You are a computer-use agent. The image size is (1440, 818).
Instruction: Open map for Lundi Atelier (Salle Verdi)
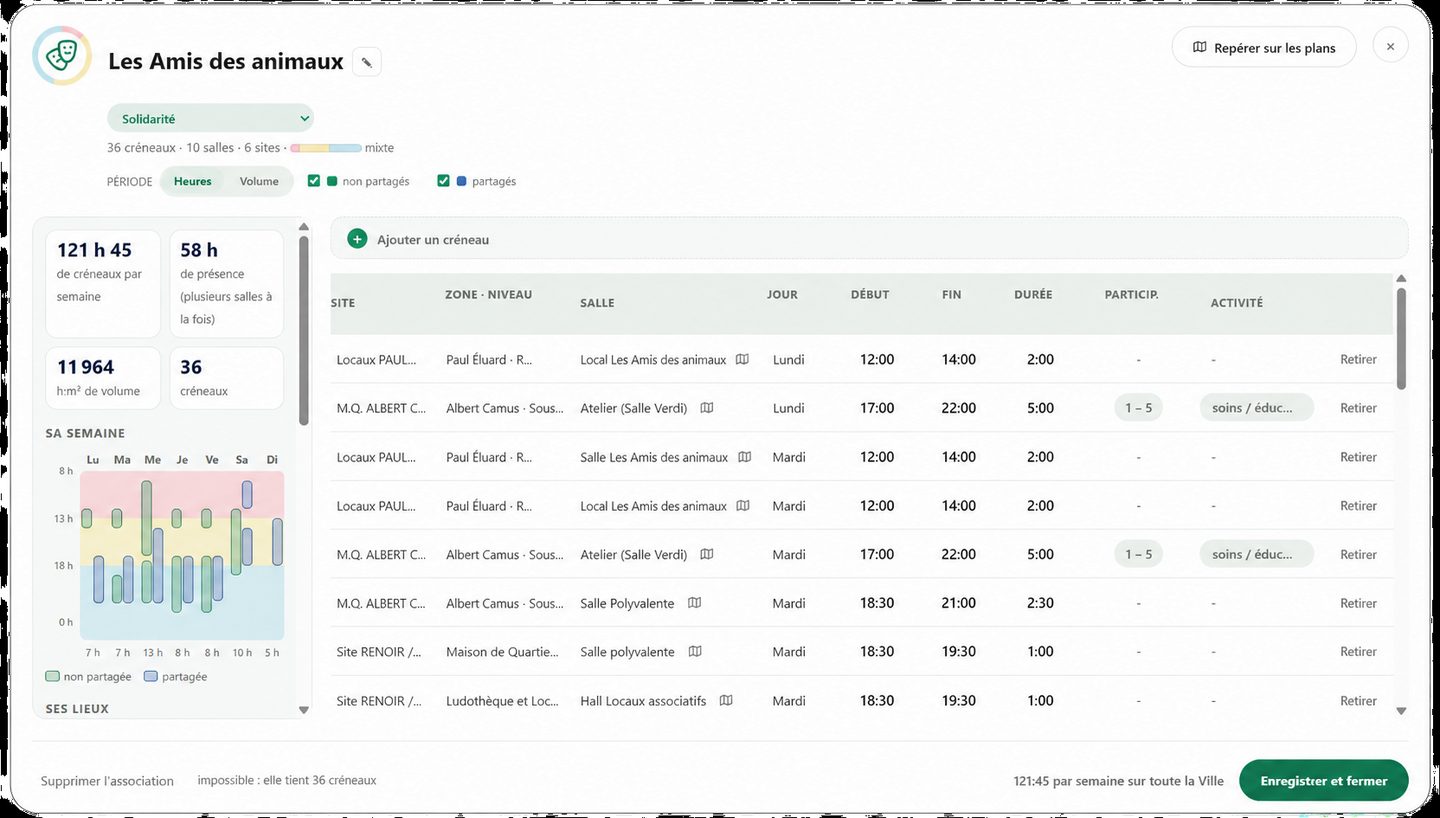(x=707, y=408)
